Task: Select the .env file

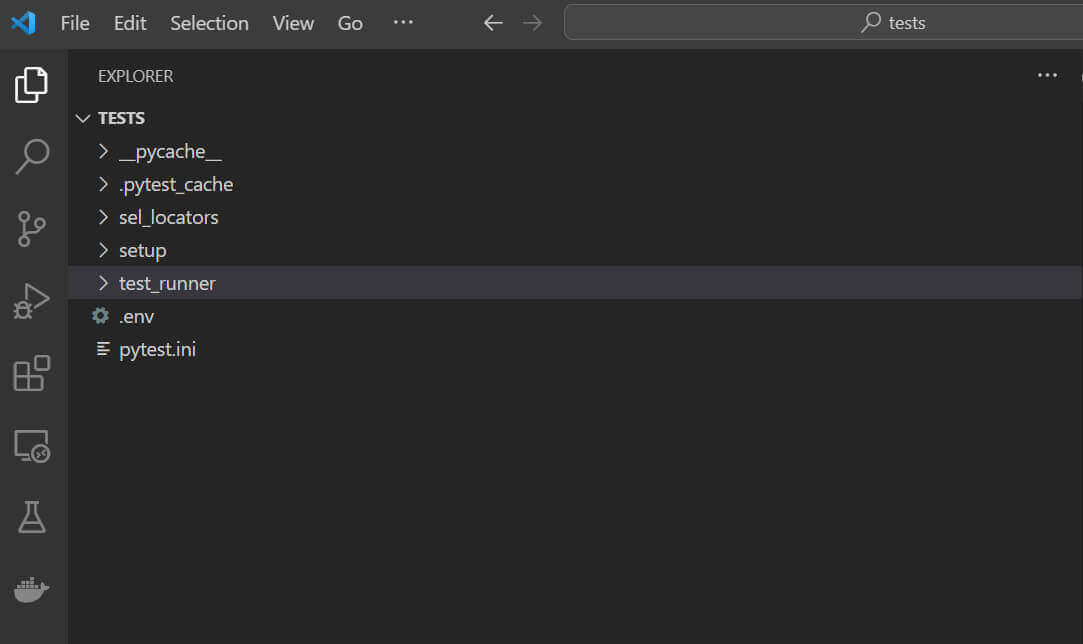Action: [x=136, y=316]
